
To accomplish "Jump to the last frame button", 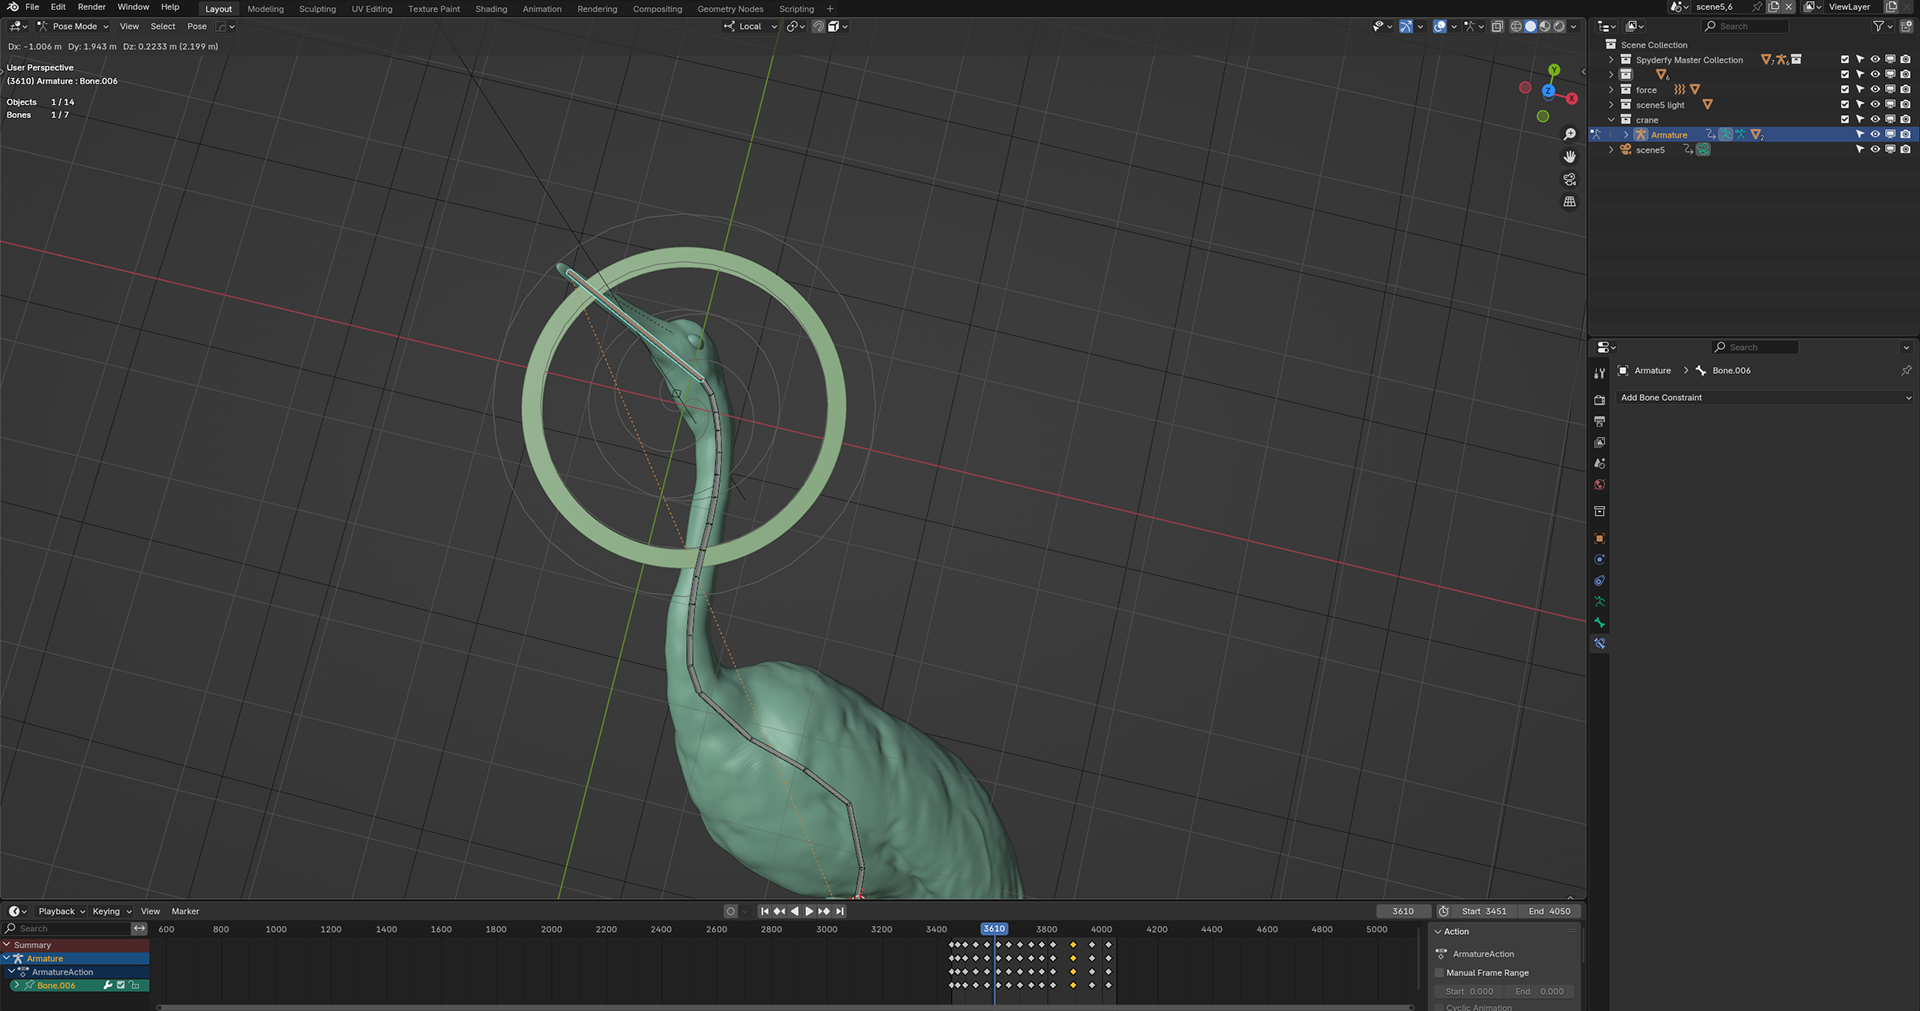I will [x=840, y=912].
